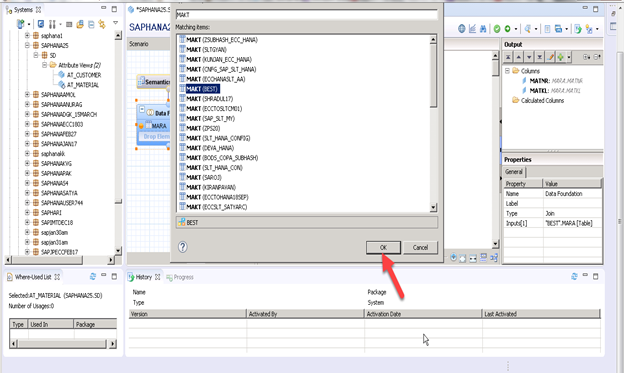Click the folder find icon in Systems toolbar
Image resolution: width=624 pixels, height=373 pixels.
(80, 24)
